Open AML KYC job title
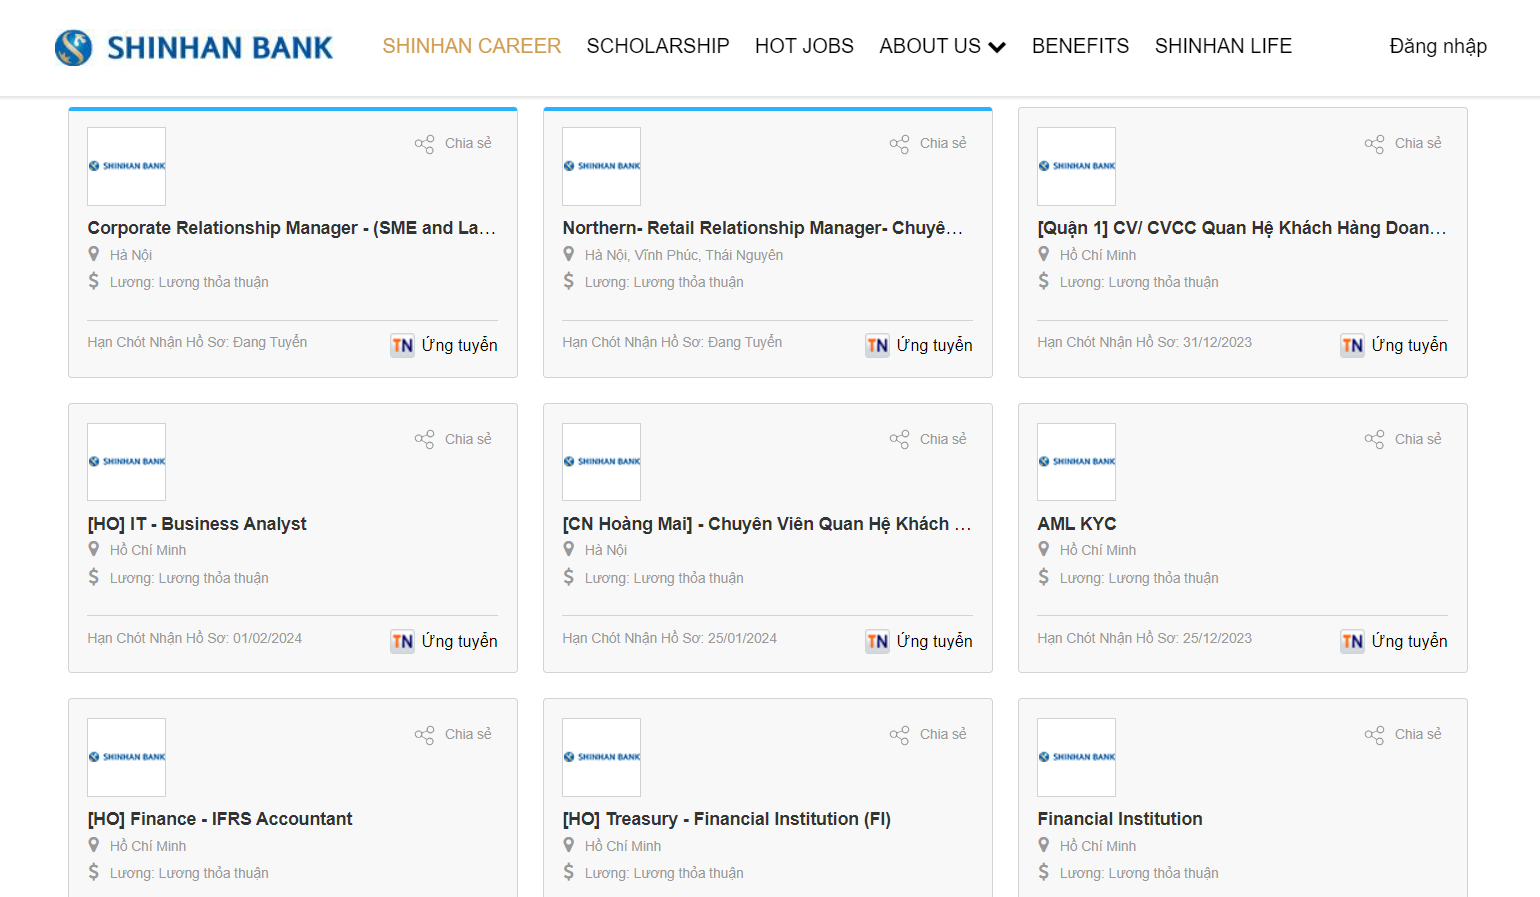Viewport: 1540px width, 897px height. coord(1077,524)
